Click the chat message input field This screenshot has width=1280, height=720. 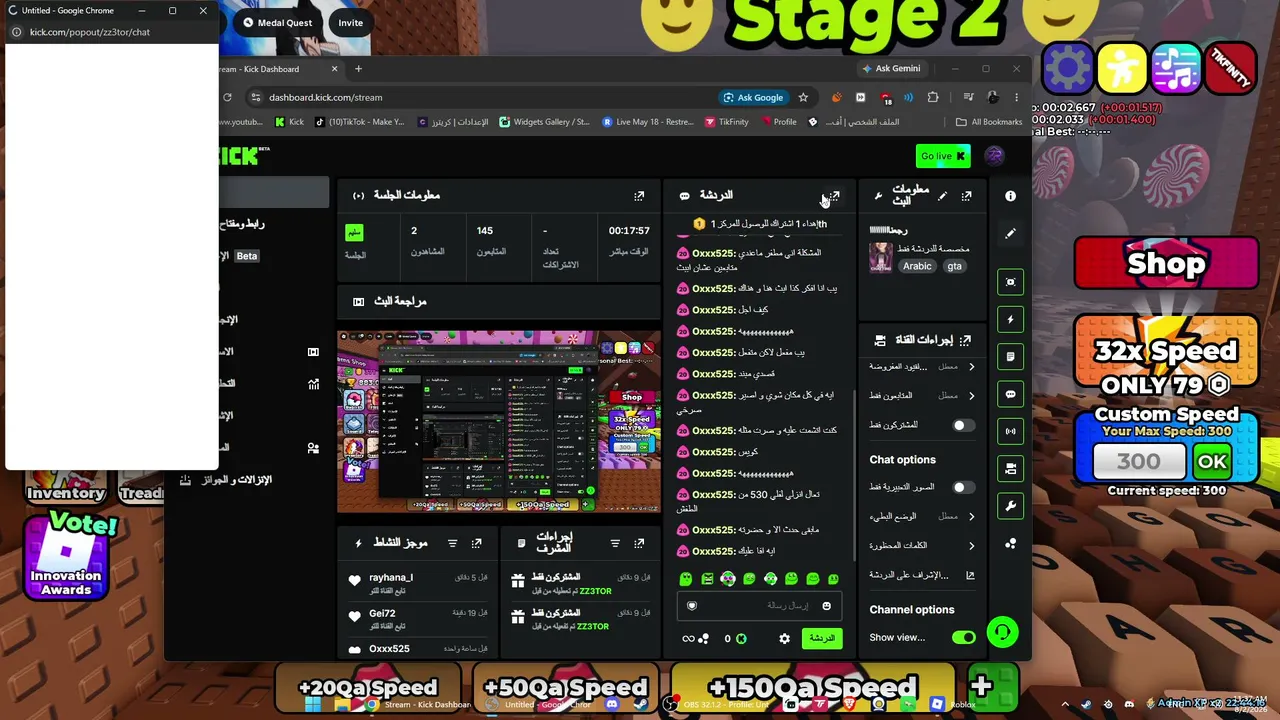tap(759, 606)
